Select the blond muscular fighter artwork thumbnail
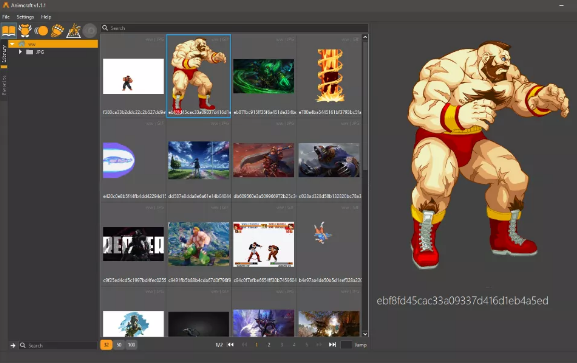The image size is (577, 363). (198, 244)
